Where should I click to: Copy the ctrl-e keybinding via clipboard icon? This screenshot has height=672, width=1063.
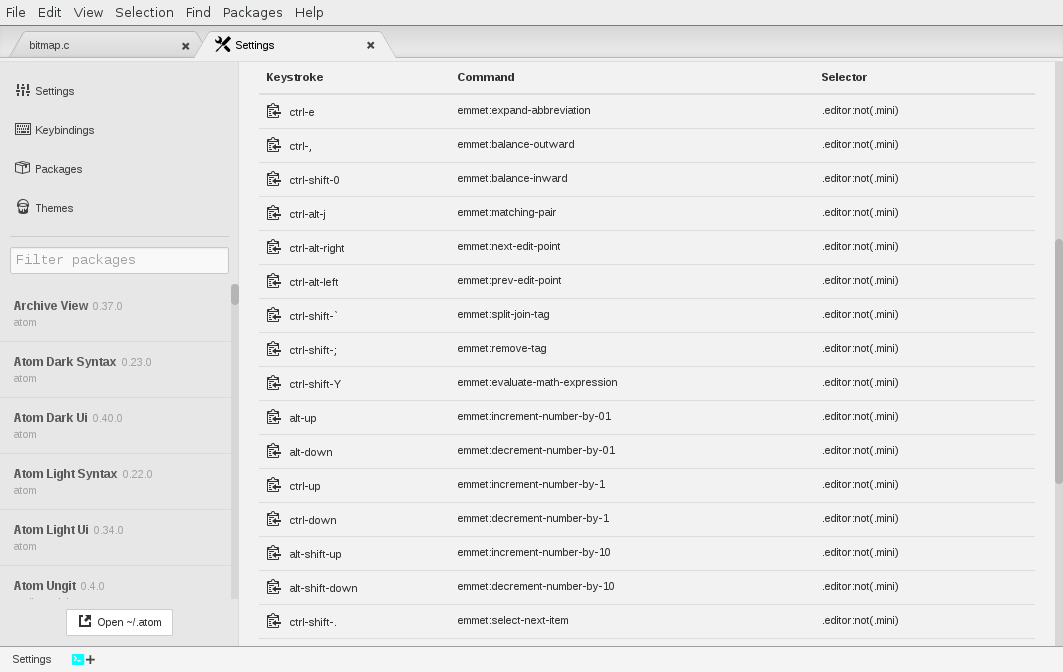[x=273, y=111]
